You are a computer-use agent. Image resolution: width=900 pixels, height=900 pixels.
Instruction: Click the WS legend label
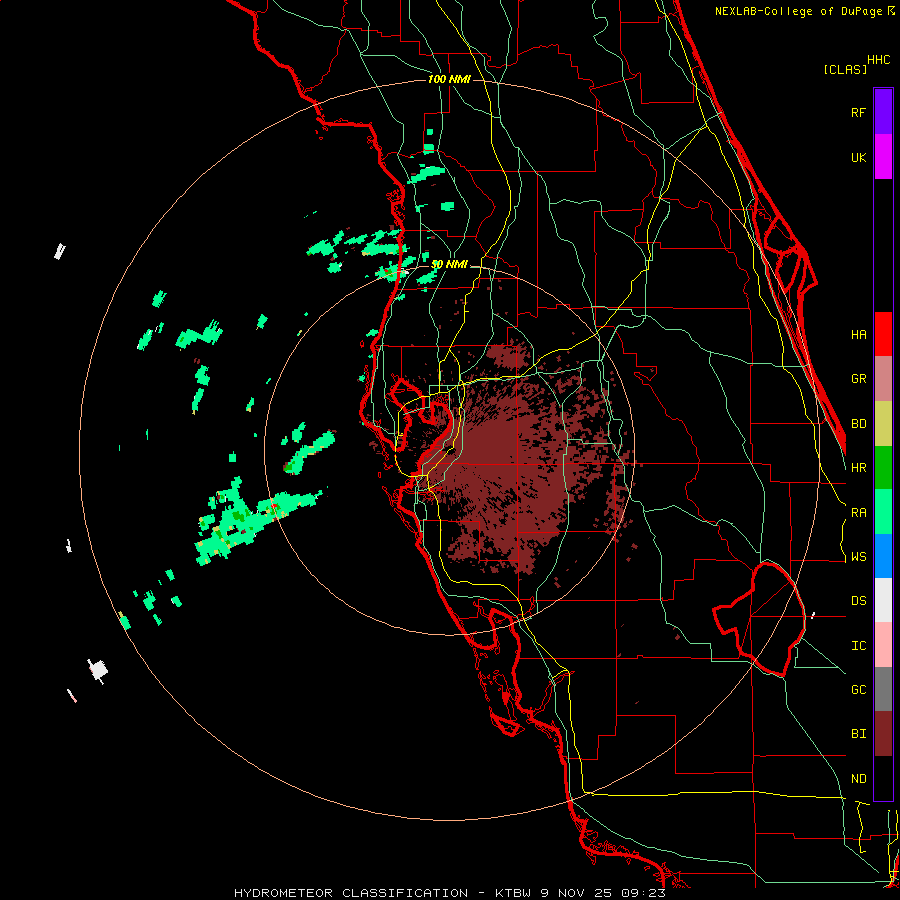858,557
